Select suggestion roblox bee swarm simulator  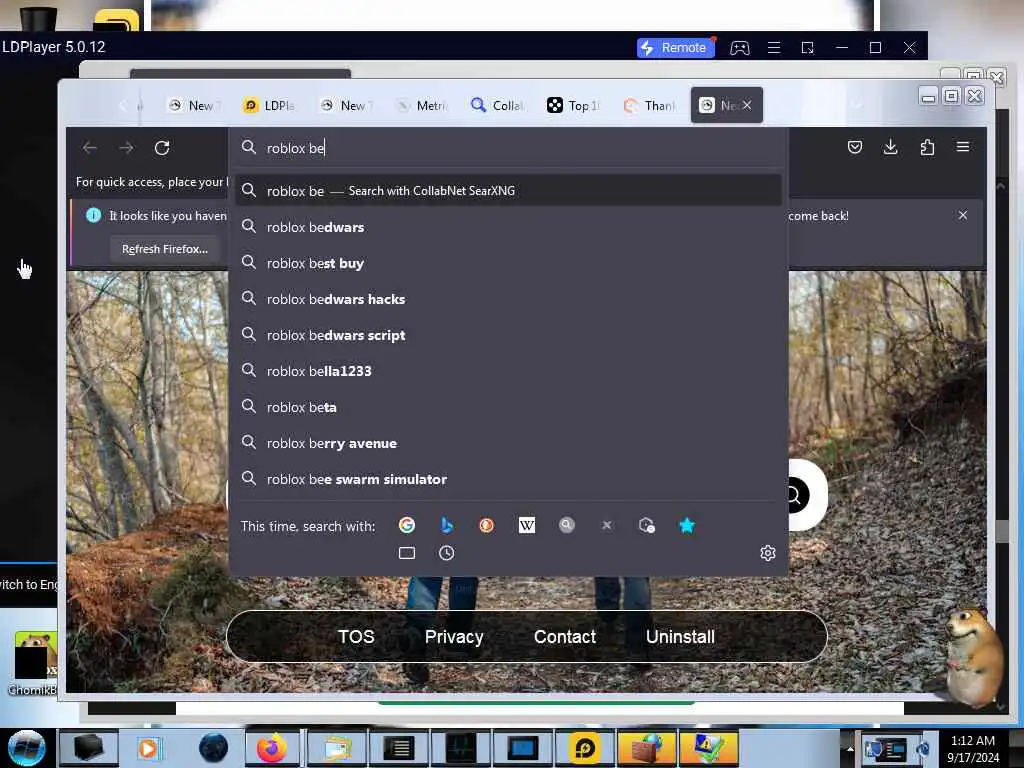pyautogui.click(x=508, y=479)
